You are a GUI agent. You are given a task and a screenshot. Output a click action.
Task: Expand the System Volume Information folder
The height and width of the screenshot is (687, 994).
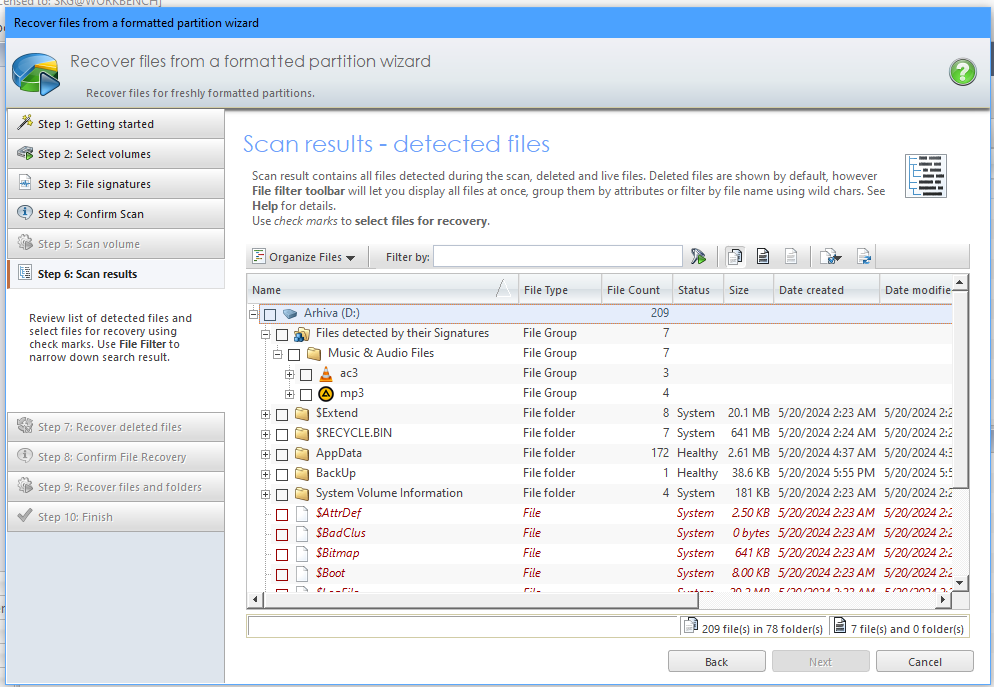266,494
